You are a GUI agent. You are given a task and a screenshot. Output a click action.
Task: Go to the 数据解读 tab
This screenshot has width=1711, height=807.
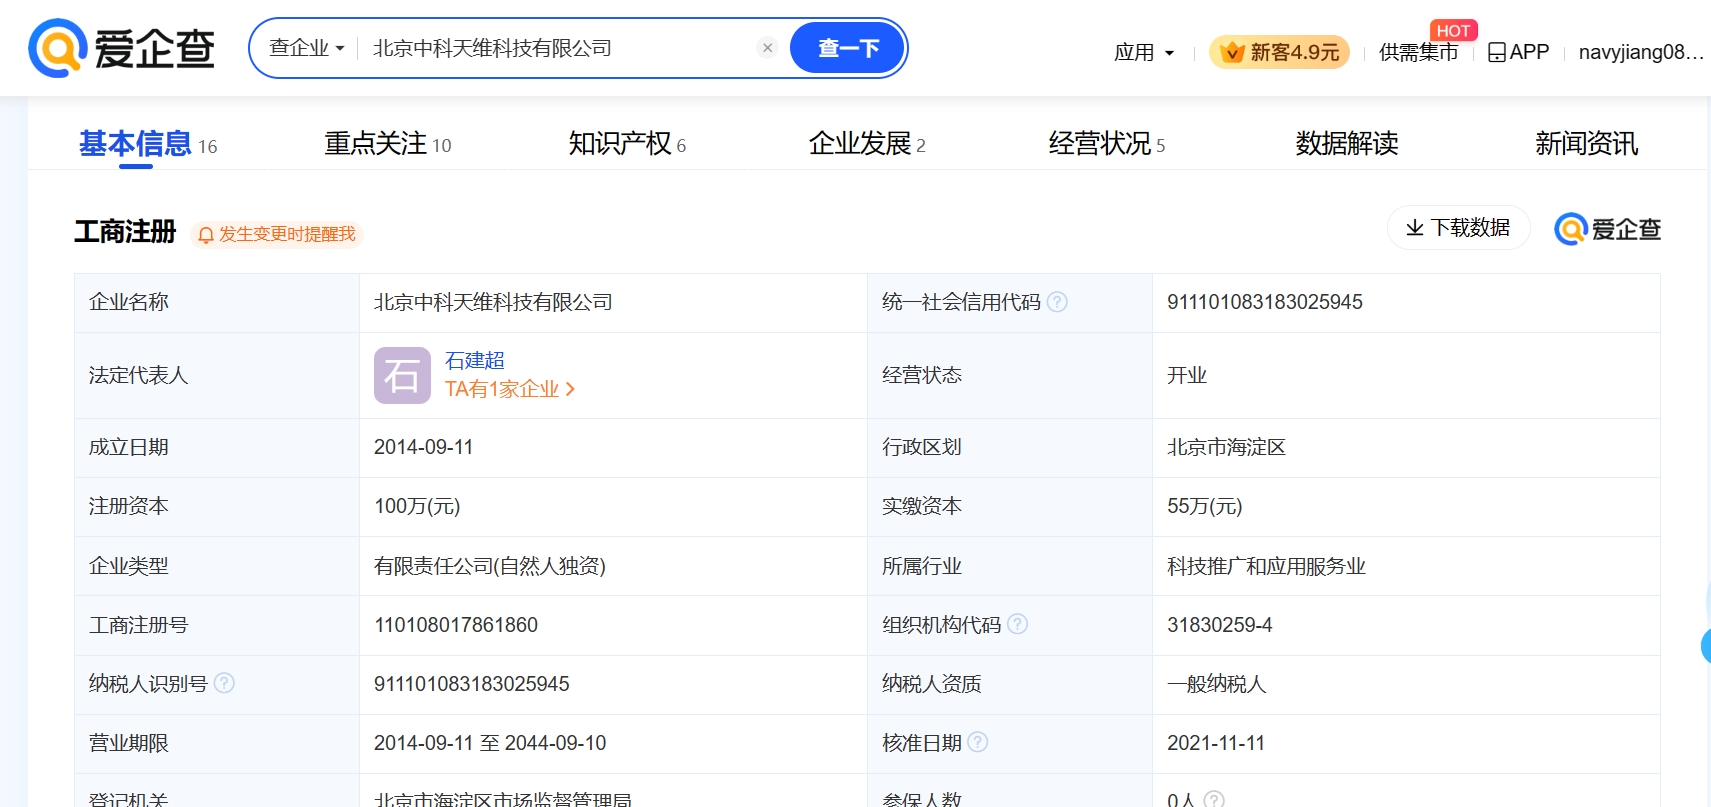pos(1347,144)
